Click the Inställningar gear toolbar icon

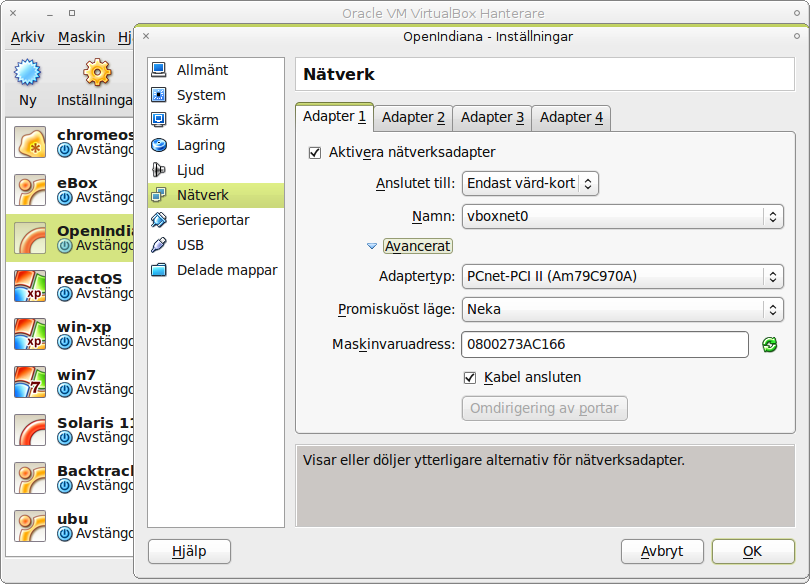[97, 74]
